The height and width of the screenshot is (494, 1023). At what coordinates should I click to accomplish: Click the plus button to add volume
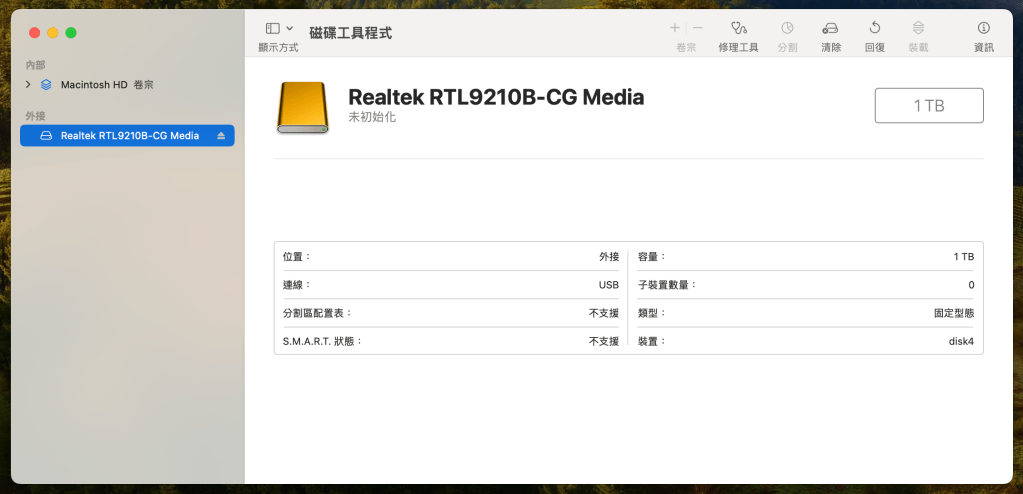click(x=675, y=28)
